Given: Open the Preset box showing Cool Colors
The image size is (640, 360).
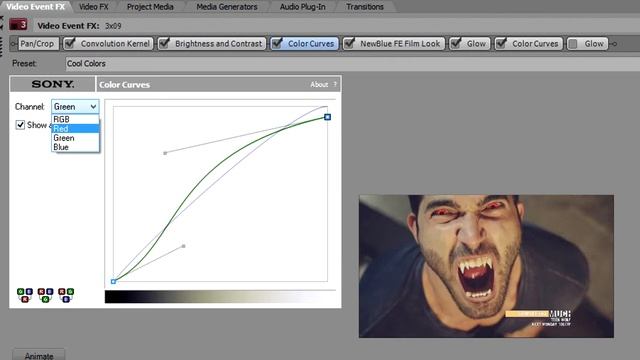Looking at the screenshot, I should (352, 64).
